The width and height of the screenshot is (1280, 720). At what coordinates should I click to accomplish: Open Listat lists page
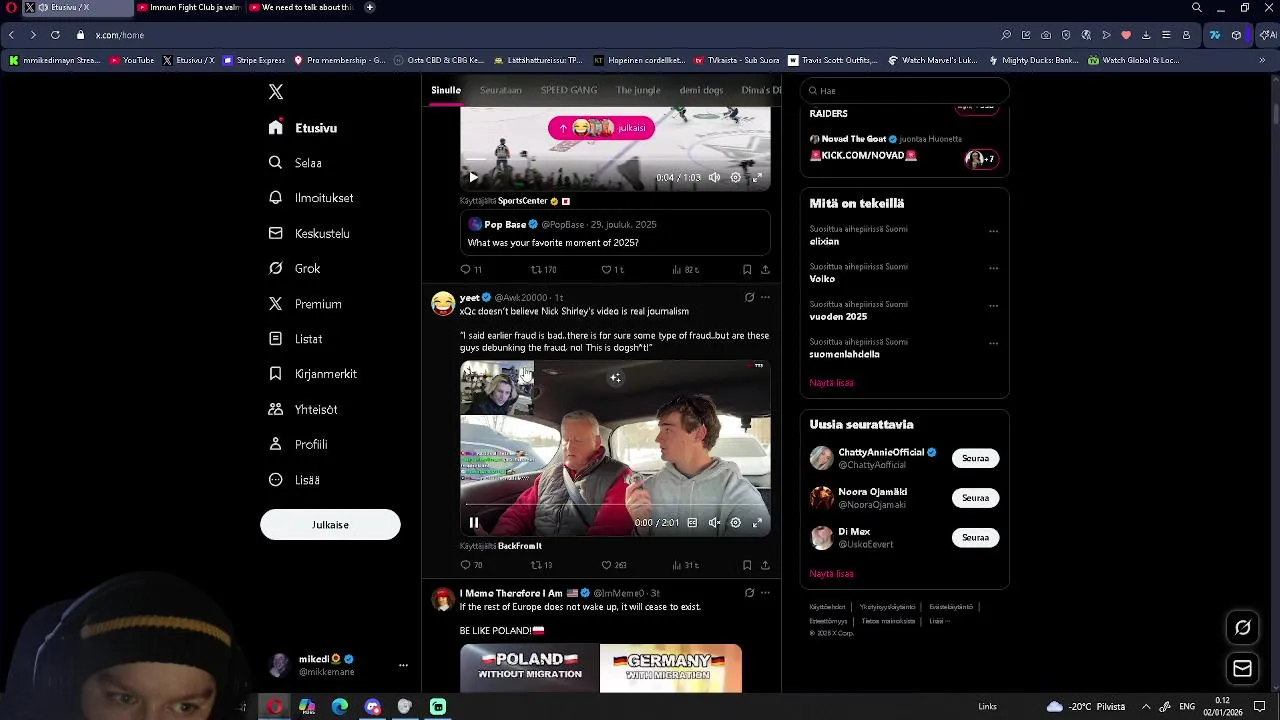click(x=296, y=339)
